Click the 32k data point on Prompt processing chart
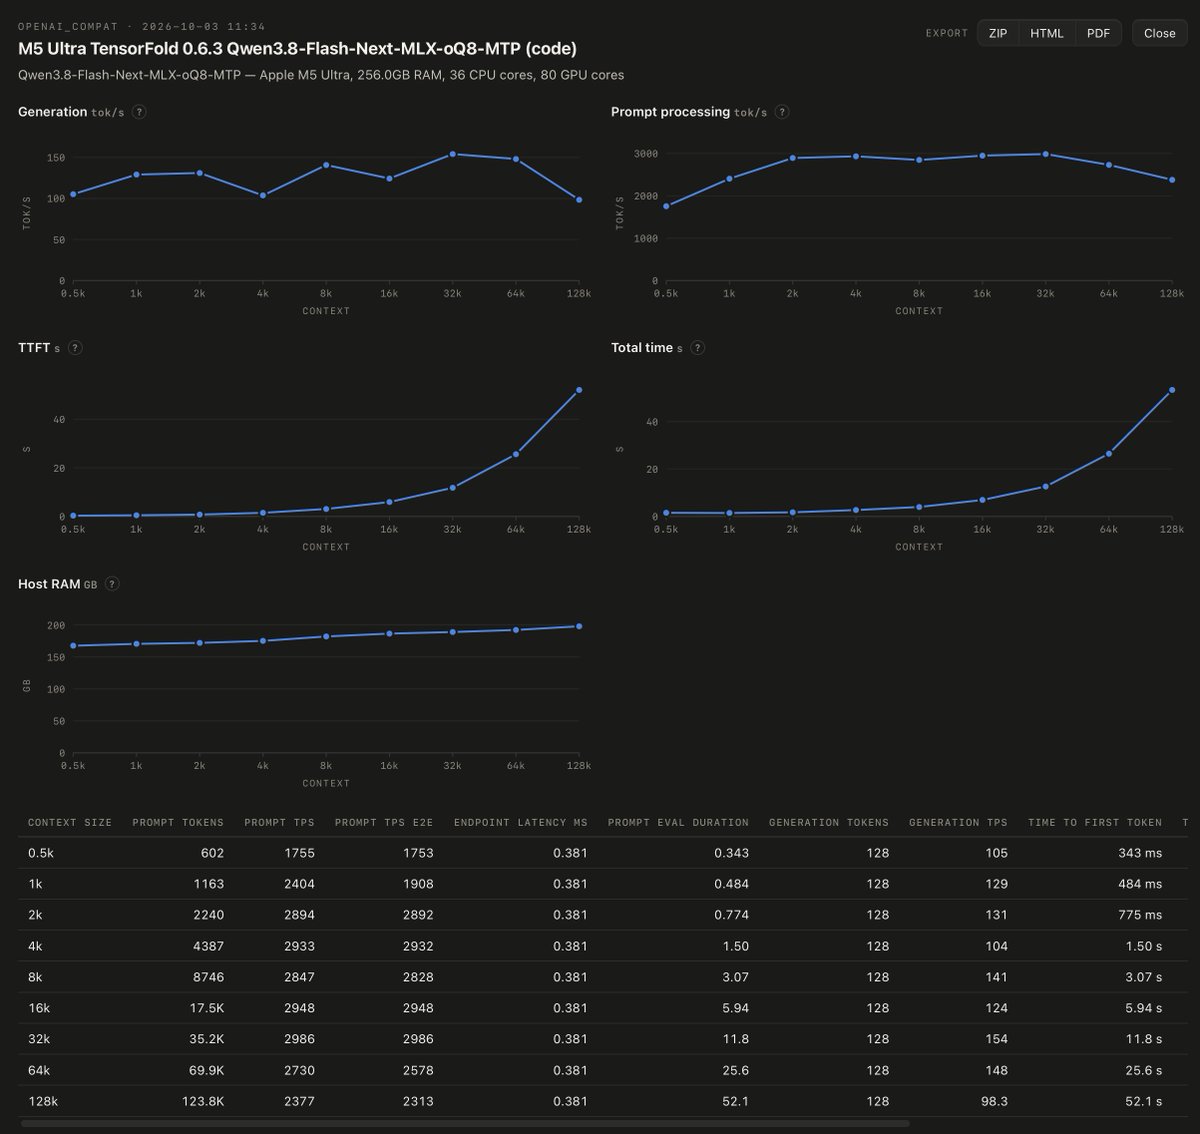Image resolution: width=1200 pixels, height=1134 pixels. 1046,154
